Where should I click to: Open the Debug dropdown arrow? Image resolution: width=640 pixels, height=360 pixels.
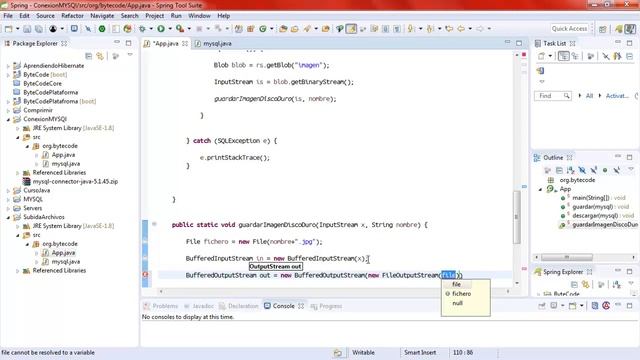[x=151, y=29]
